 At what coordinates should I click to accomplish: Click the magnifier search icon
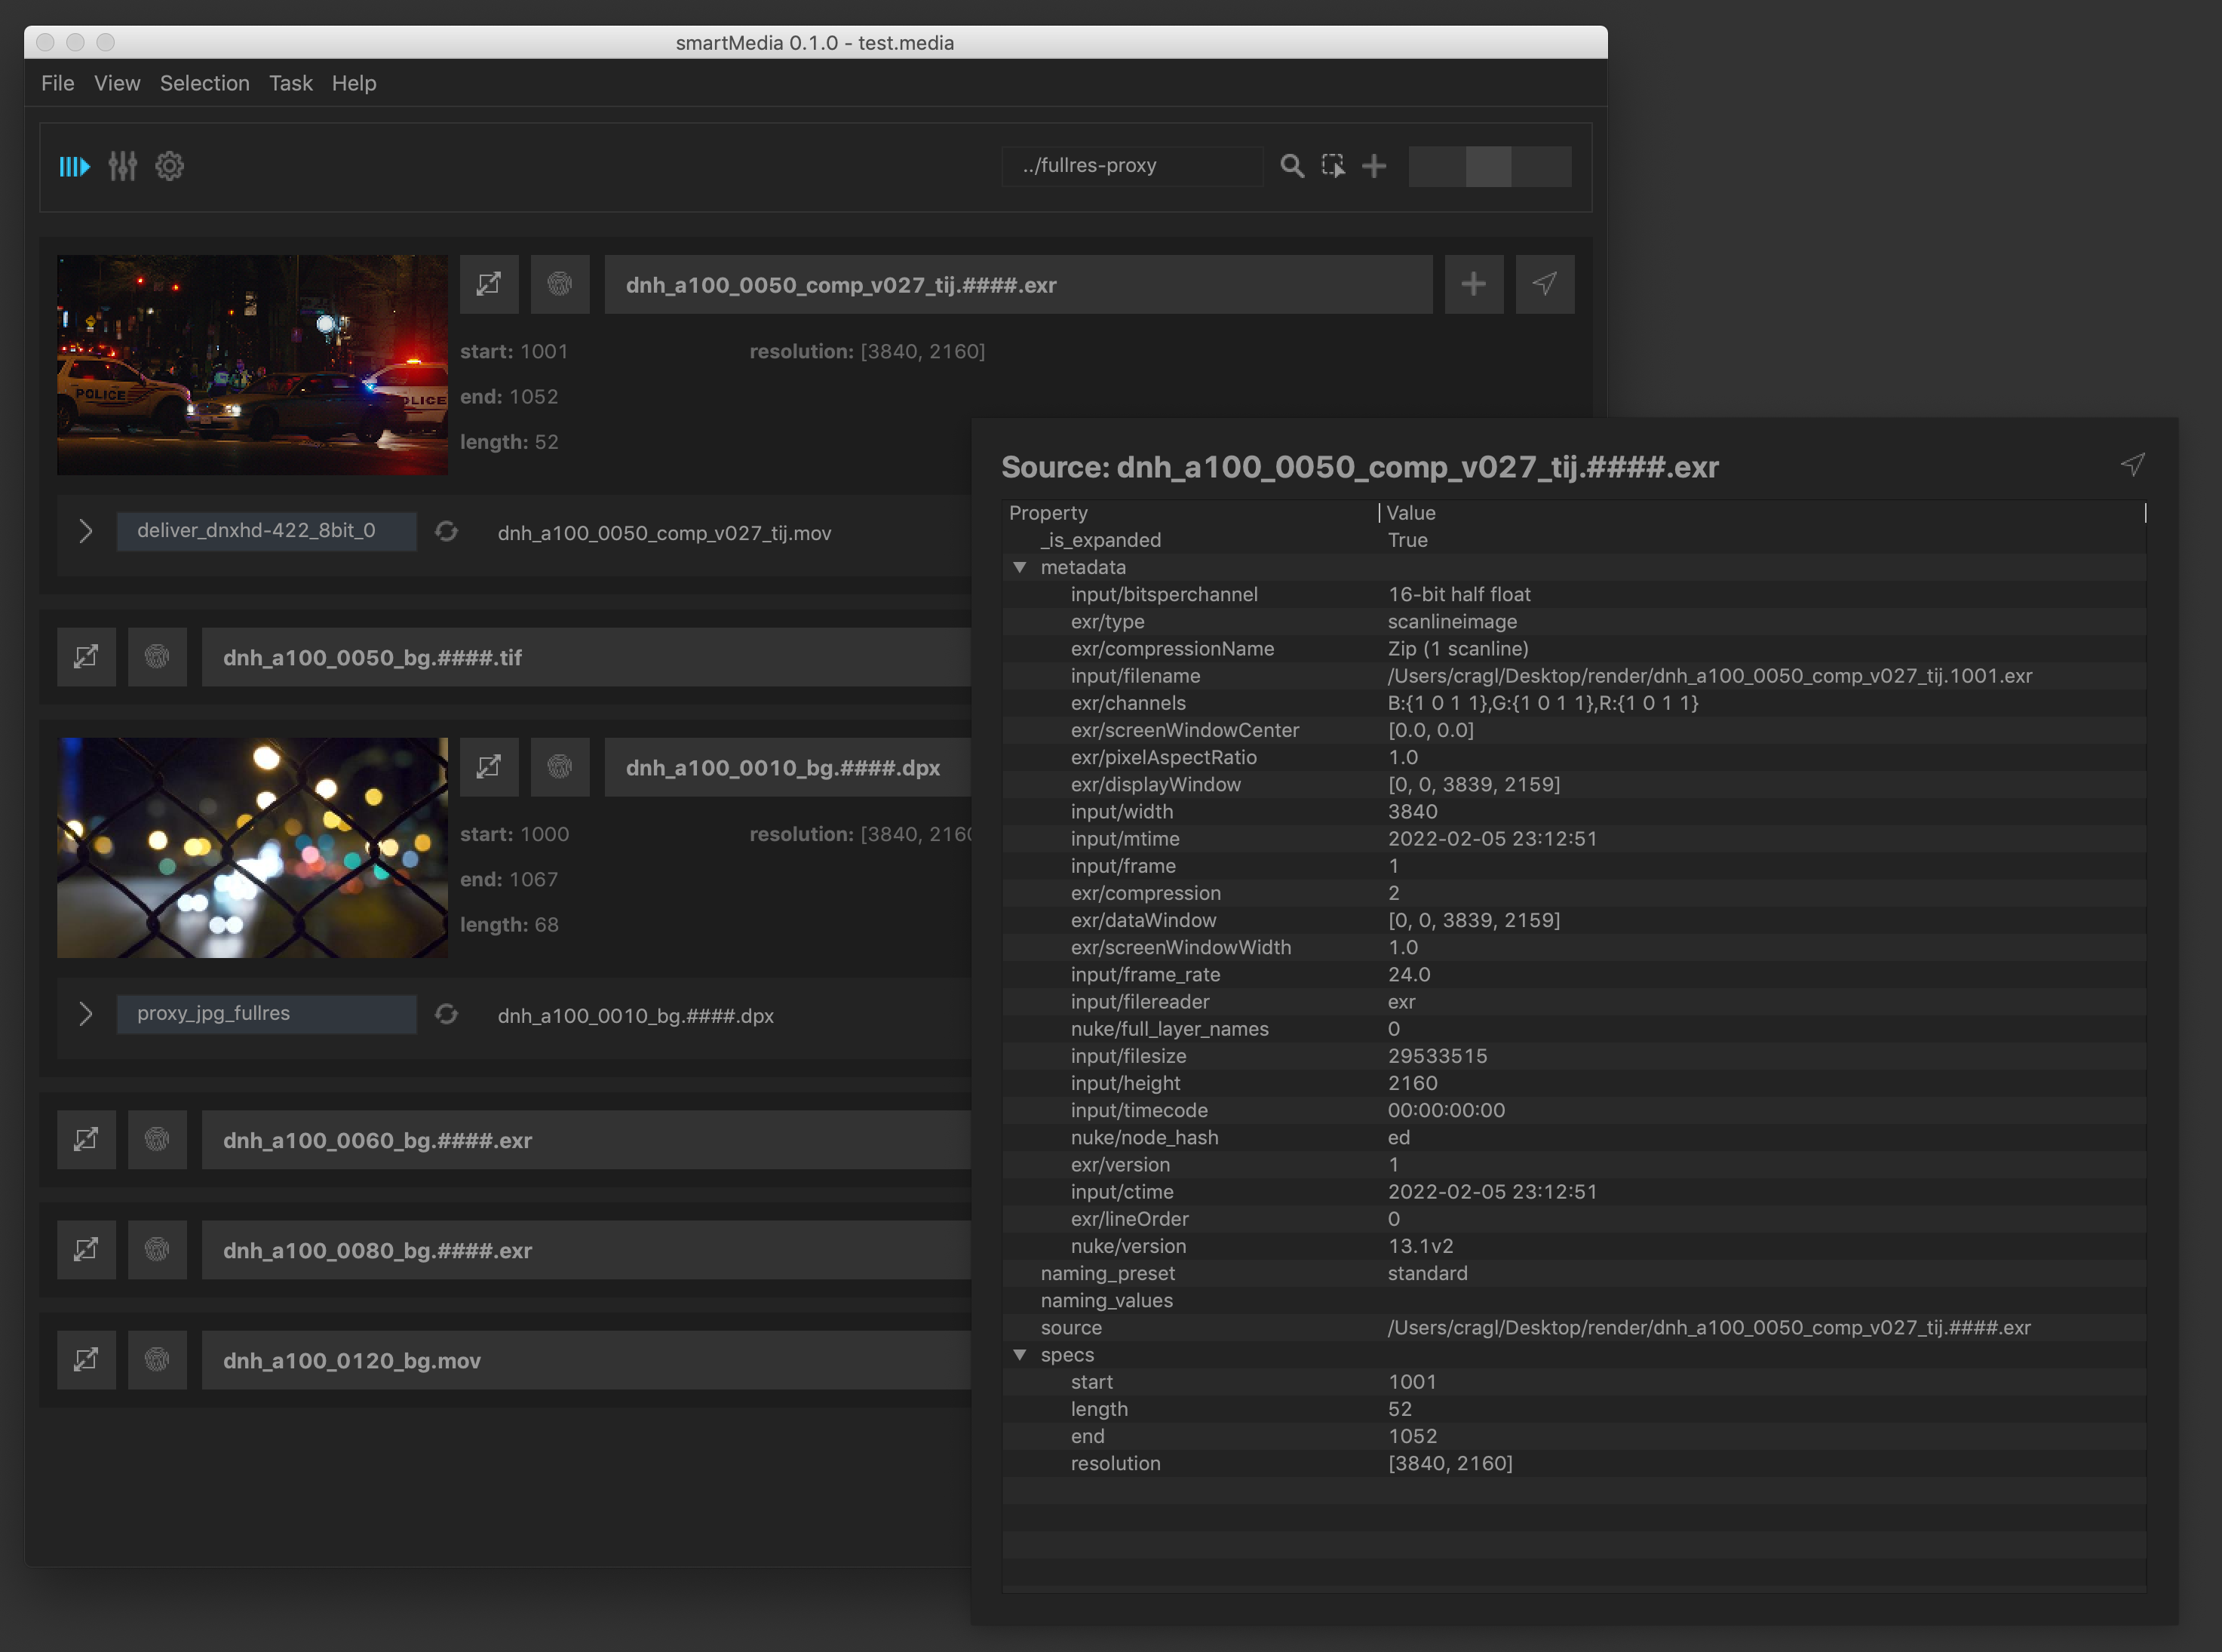coord(1292,166)
